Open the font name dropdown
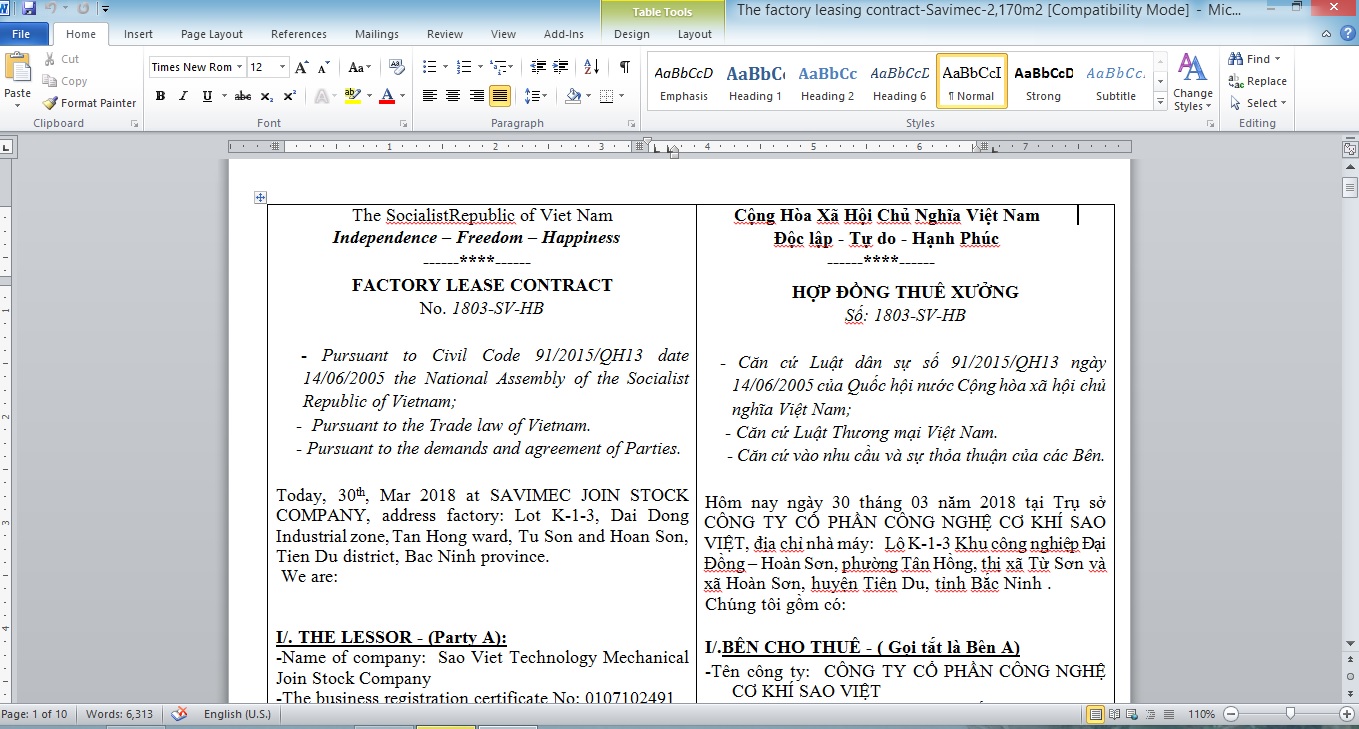Viewport: 1359px width, 729px height. click(239, 67)
